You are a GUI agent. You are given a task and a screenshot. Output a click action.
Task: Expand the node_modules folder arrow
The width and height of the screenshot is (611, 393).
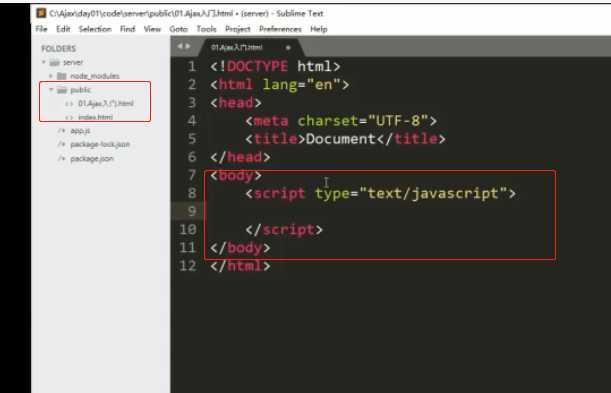pos(51,76)
